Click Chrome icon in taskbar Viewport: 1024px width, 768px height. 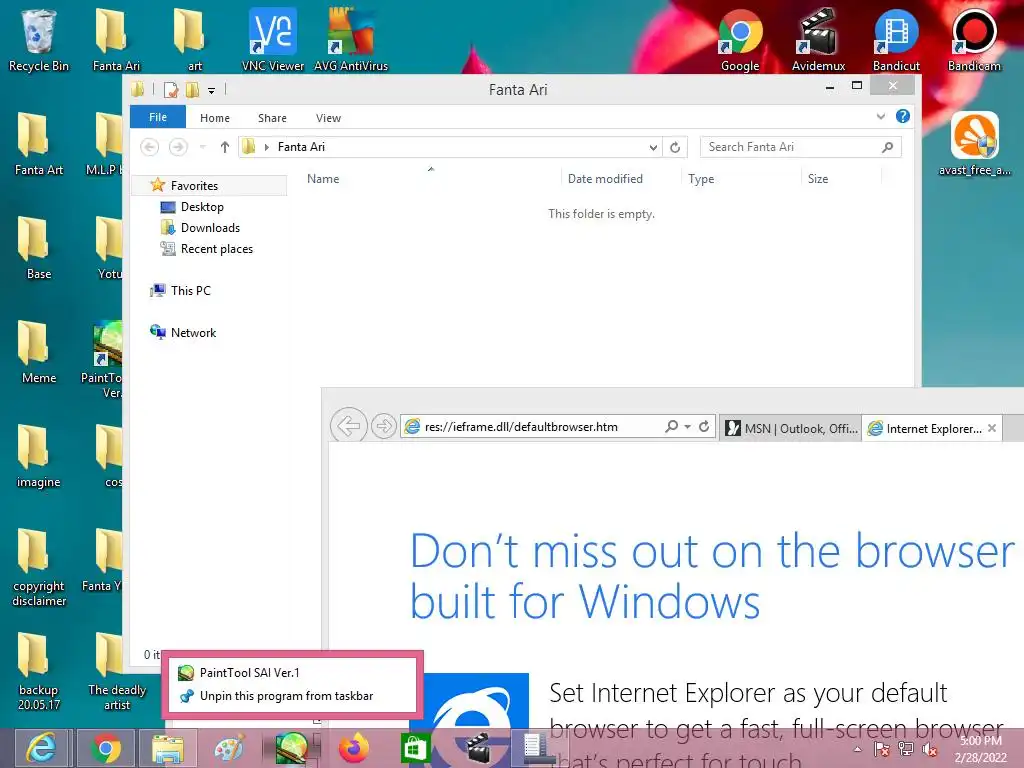click(x=105, y=748)
